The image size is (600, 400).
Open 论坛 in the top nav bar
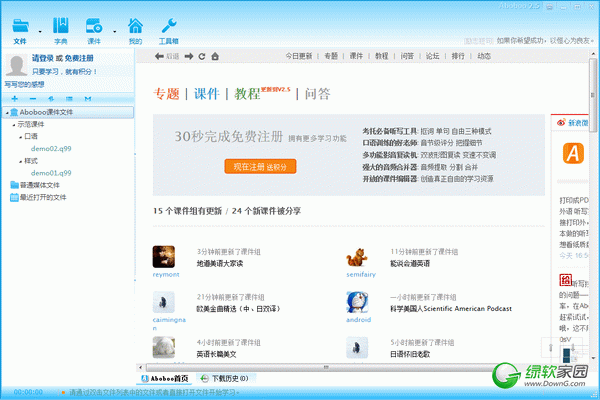tap(432, 56)
